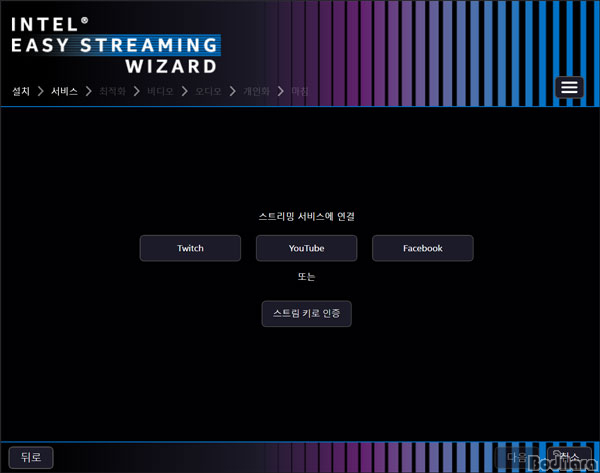Click the Intel Easy Streaming Wizard logo
This screenshot has width=600, height=473.
115,45
